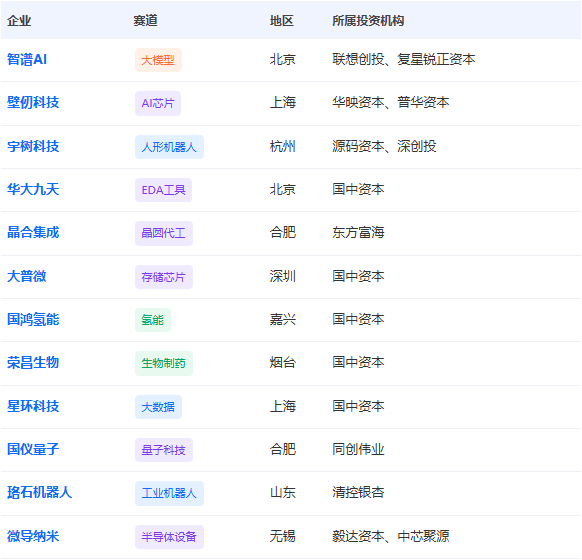The width and height of the screenshot is (582, 560).
Task: Select the 无锡 region cell
Action: (x=283, y=537)
